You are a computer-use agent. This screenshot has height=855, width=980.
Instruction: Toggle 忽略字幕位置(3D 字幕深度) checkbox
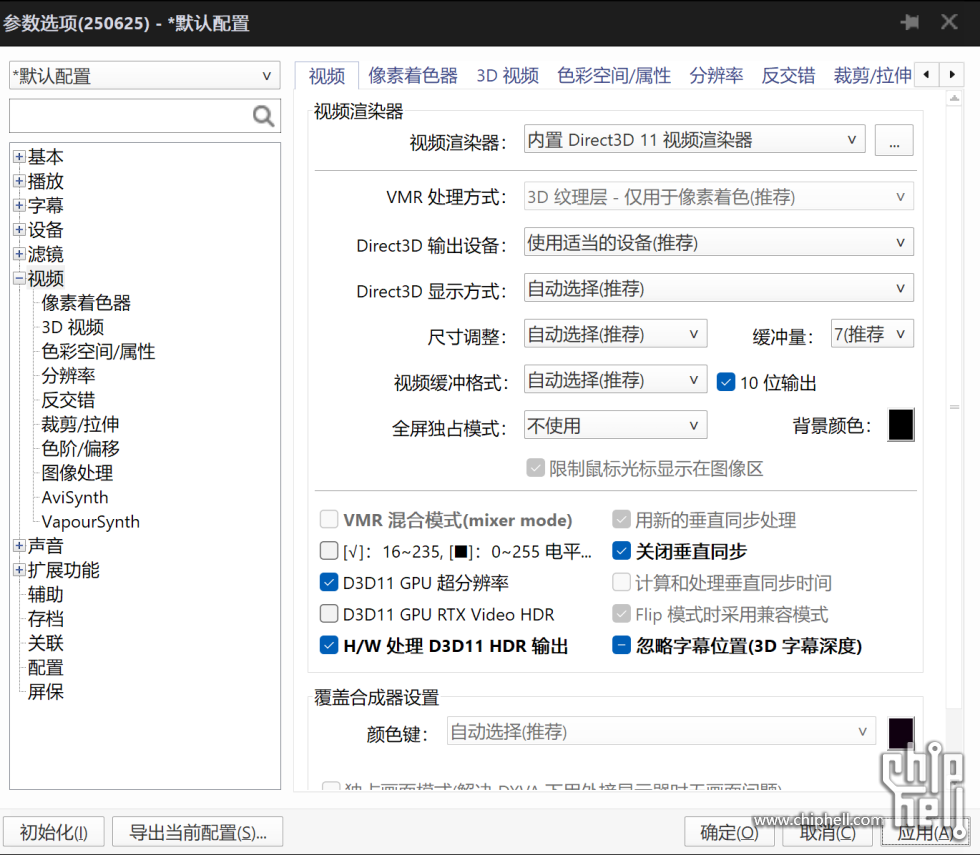click(621, 645)
